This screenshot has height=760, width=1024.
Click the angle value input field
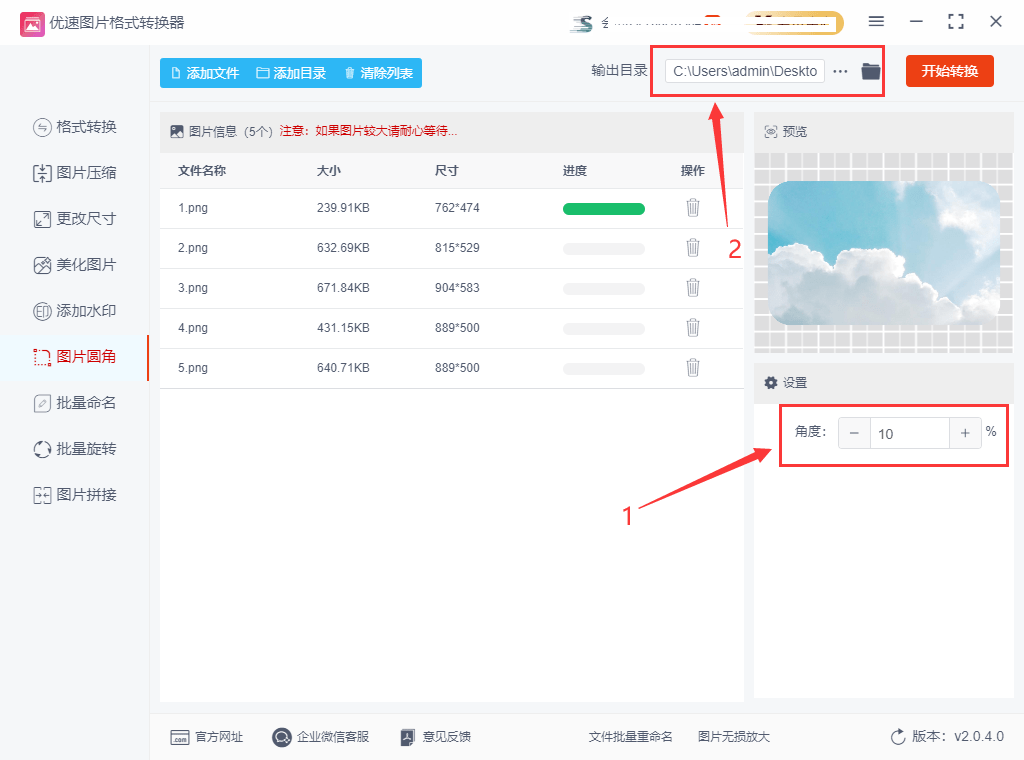coord(908,433)
